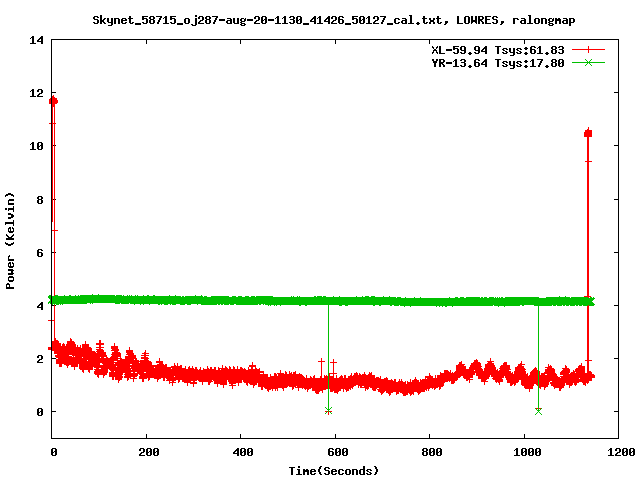
Task: Click the red spike peak near 1130 seconds
Action: tap(588, 133)
